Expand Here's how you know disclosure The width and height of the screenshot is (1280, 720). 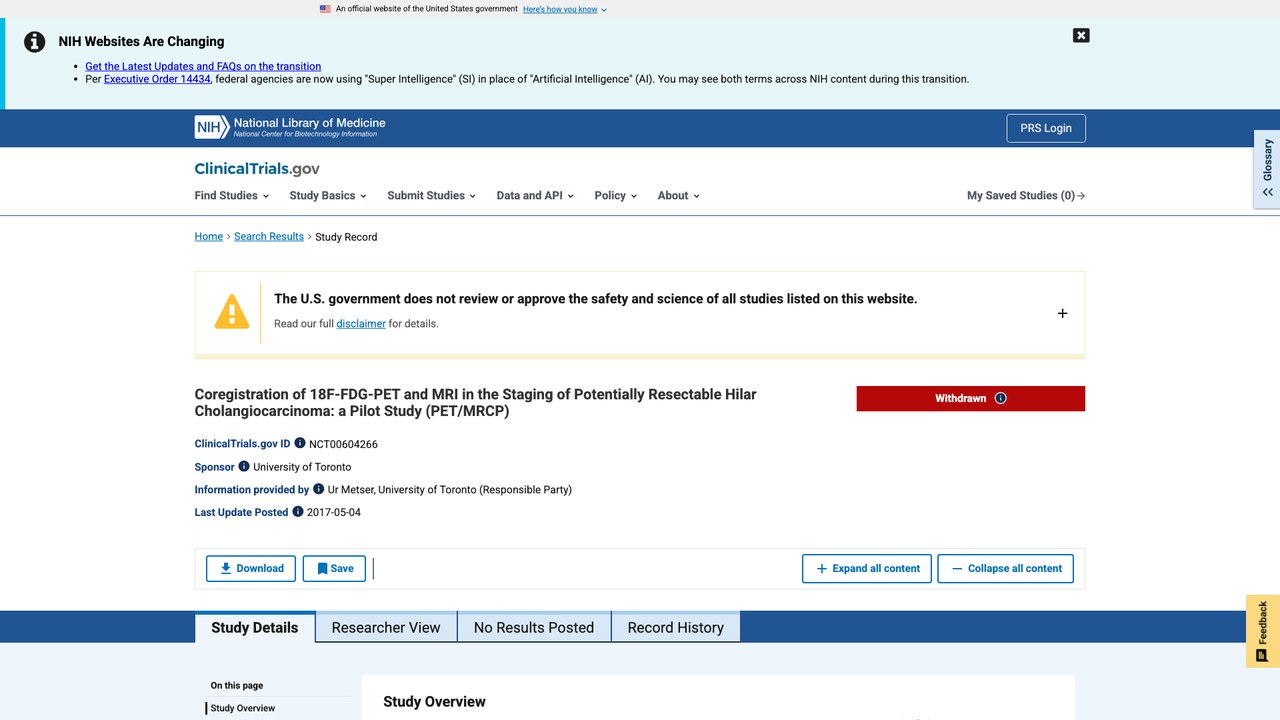click(564, 9)
